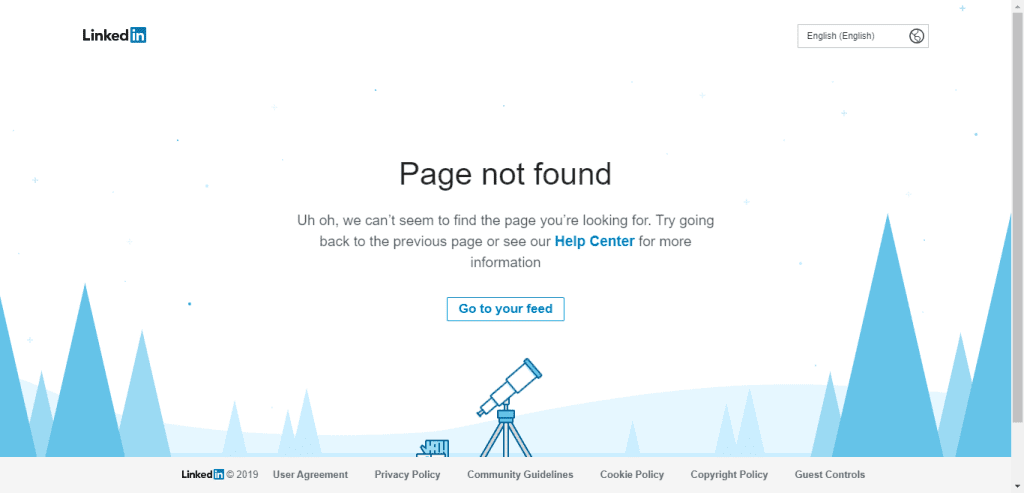The image size is (1024, 493).
Task: Click the small LinkedIn logo in footer
Action: tap(202, 475)
